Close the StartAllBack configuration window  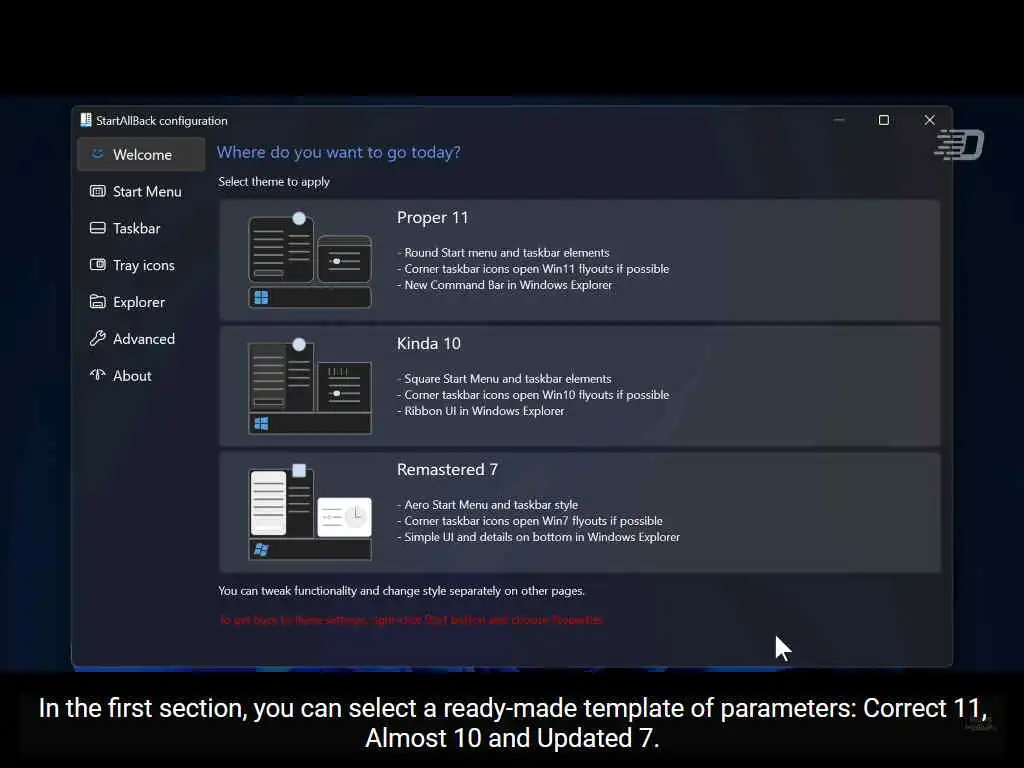[929, 120]
